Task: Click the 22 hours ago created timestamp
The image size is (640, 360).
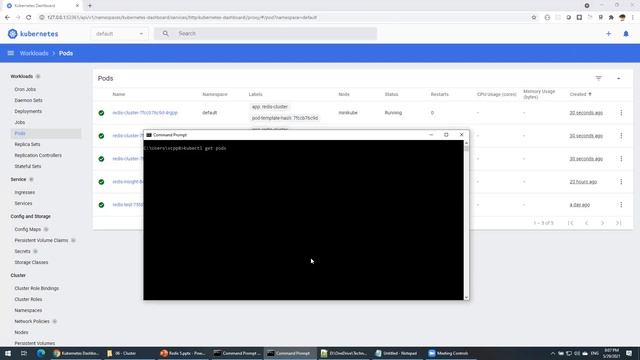Action: 583,182
